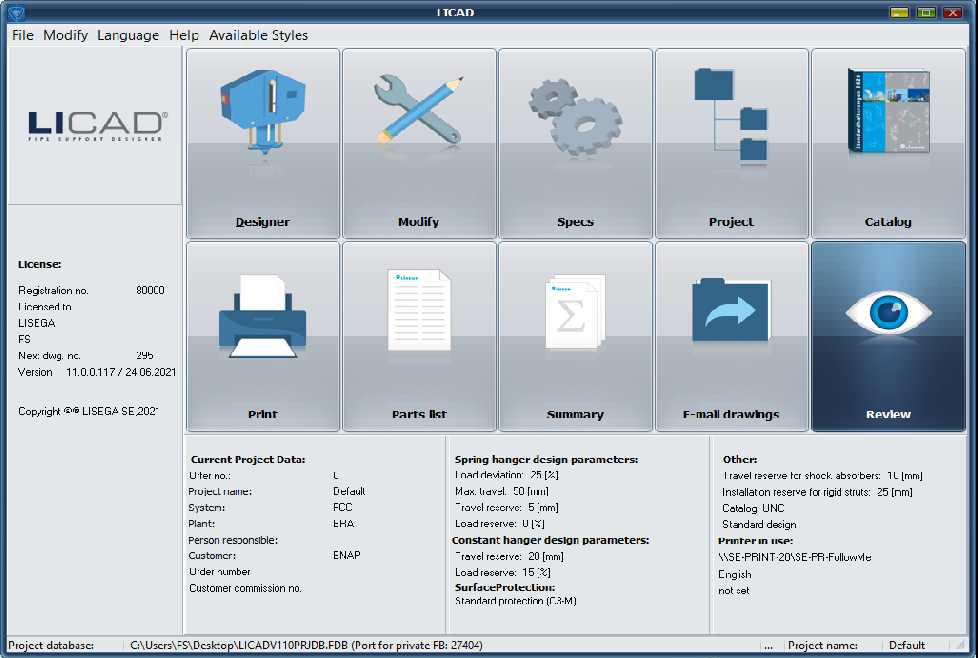Viewport: 978px width, 658px height.
Task: Click 'Customer commission no.' label
Action: (244, 588)
